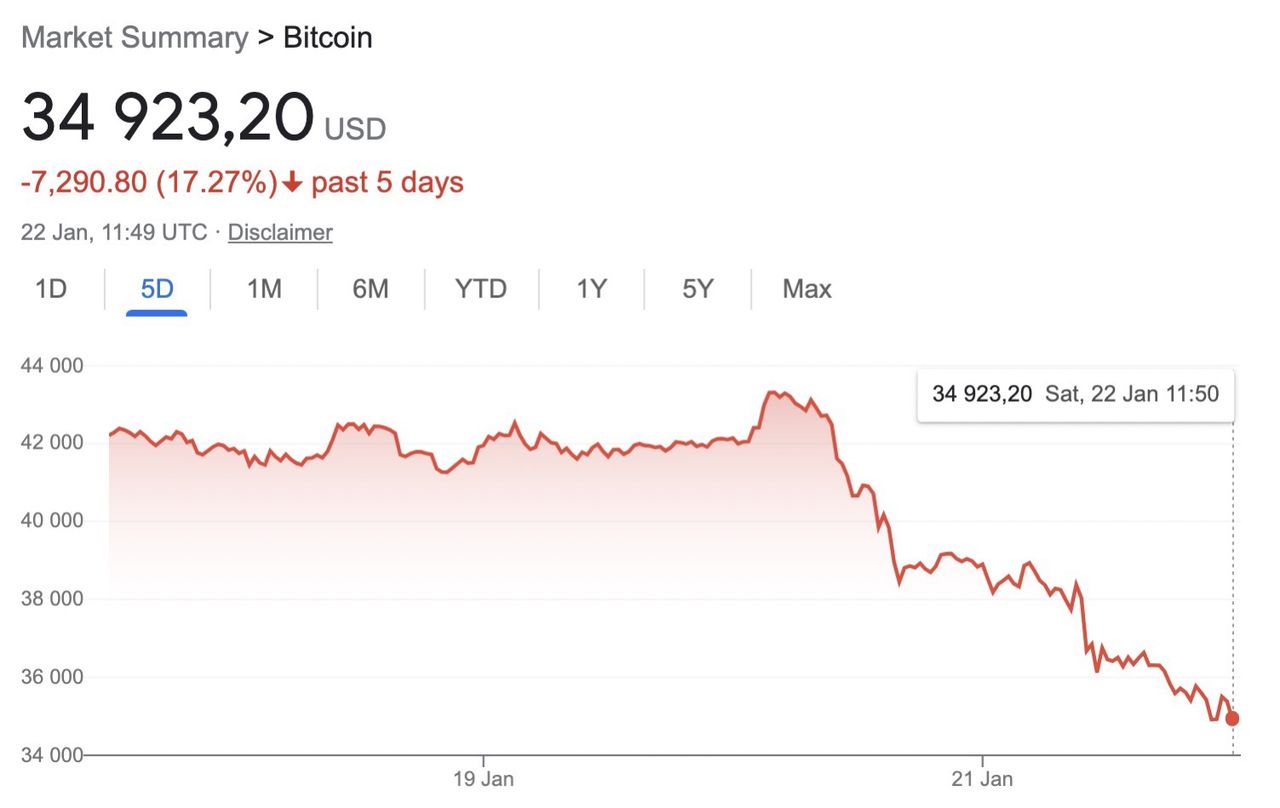Switch to the 5Y tab

pyautogui.click(x=697, y=289)
